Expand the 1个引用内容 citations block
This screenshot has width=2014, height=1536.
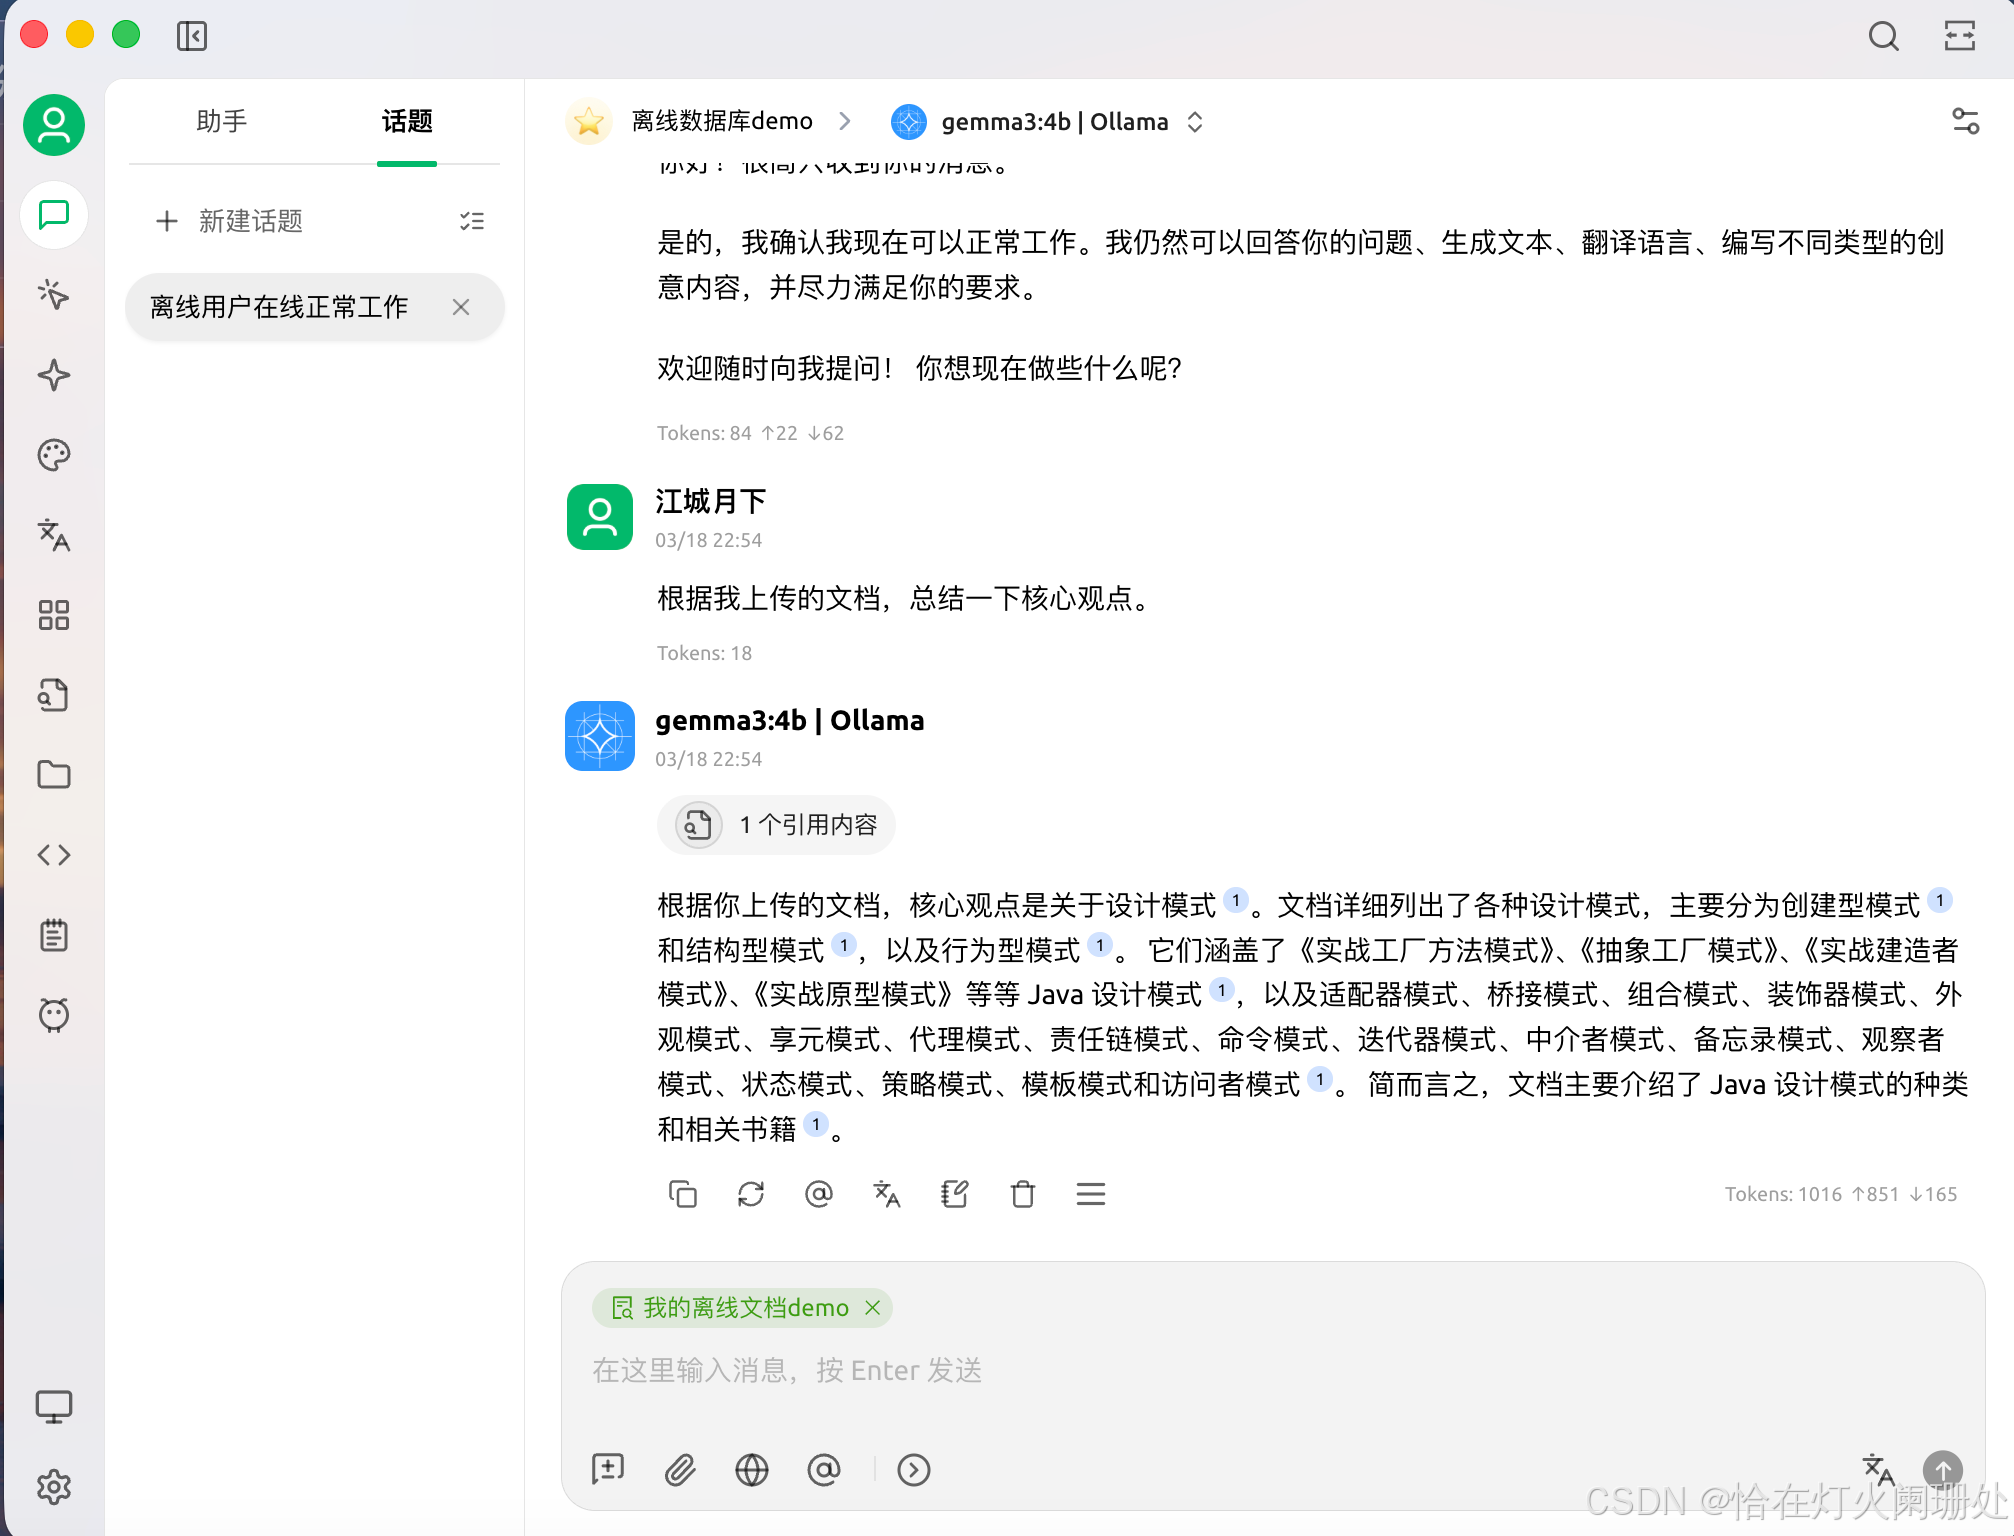776,825
